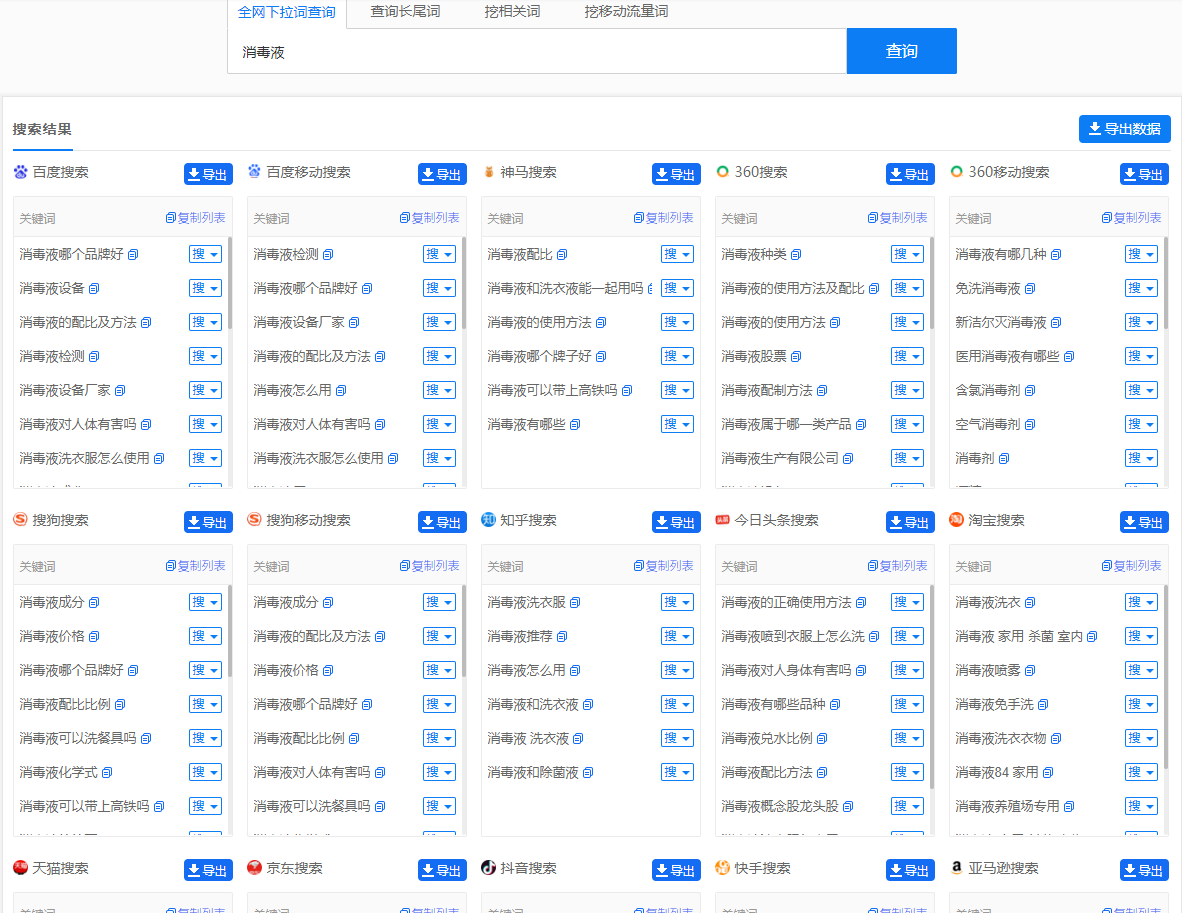Open 搜 dropdown for 消毒液洗衣 in 淘宝搜索
This screenshot has width=1182, height=913.
pos(1141,602)
